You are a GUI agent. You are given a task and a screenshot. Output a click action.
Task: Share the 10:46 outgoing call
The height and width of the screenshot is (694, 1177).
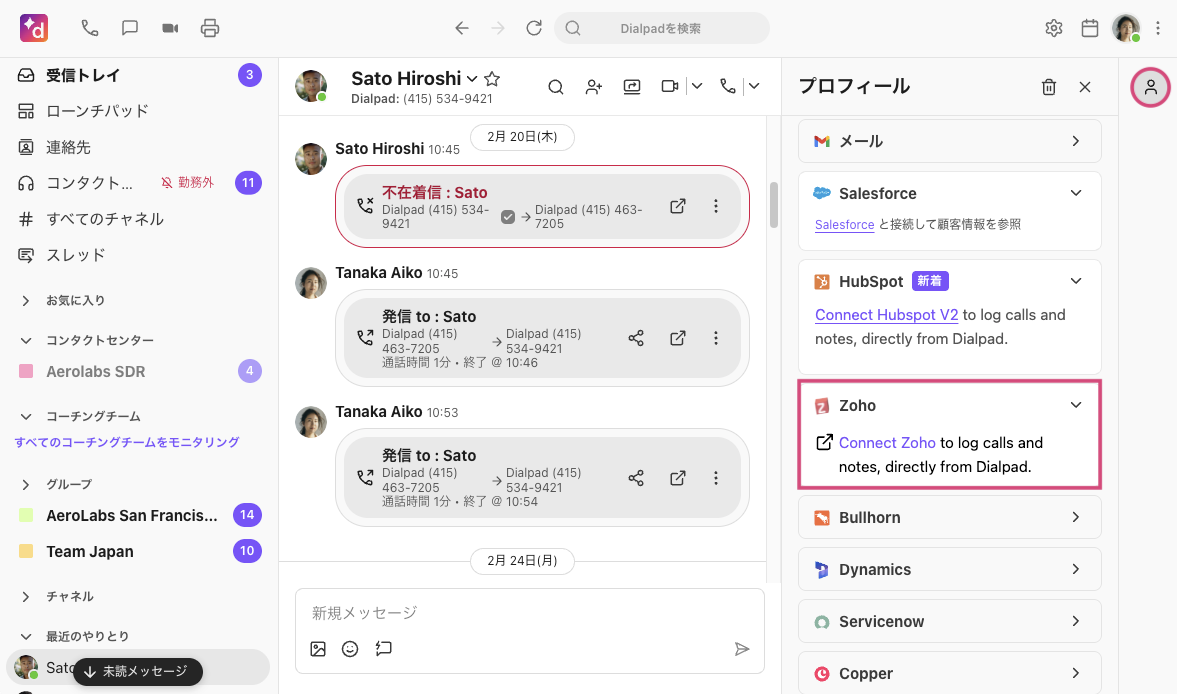[x=637, y=338]
